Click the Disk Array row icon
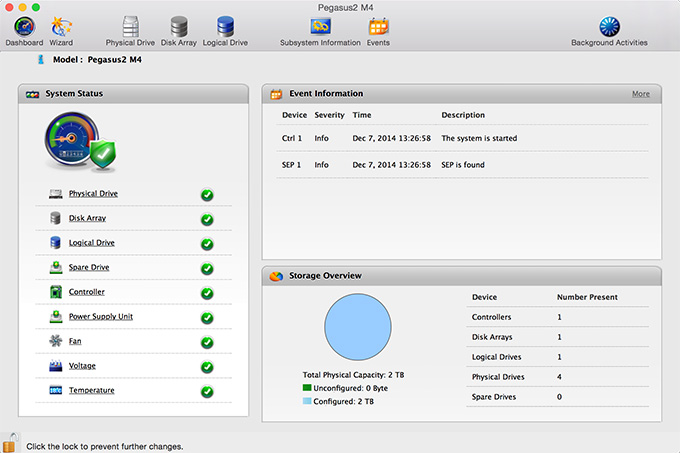 (56, 218)
